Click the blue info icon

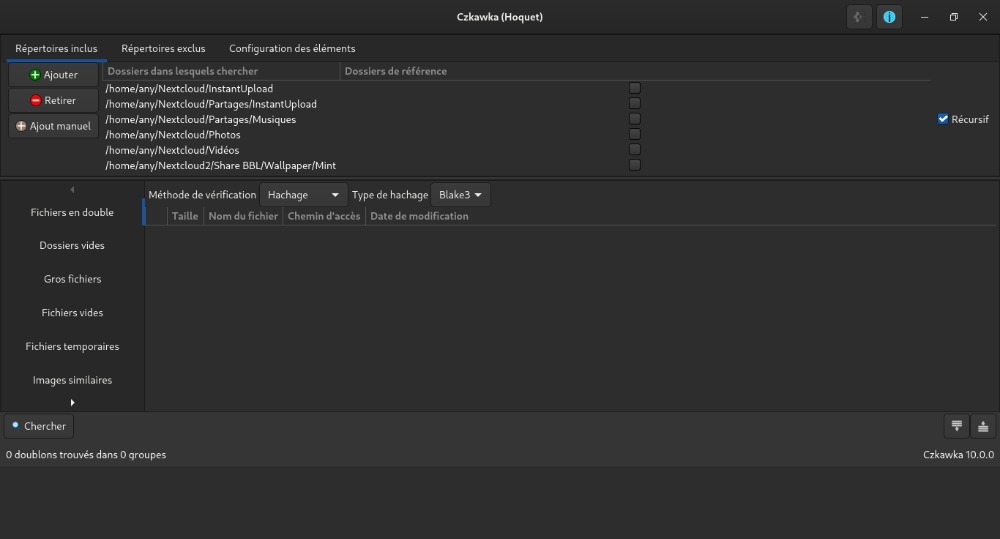(888, 17)
